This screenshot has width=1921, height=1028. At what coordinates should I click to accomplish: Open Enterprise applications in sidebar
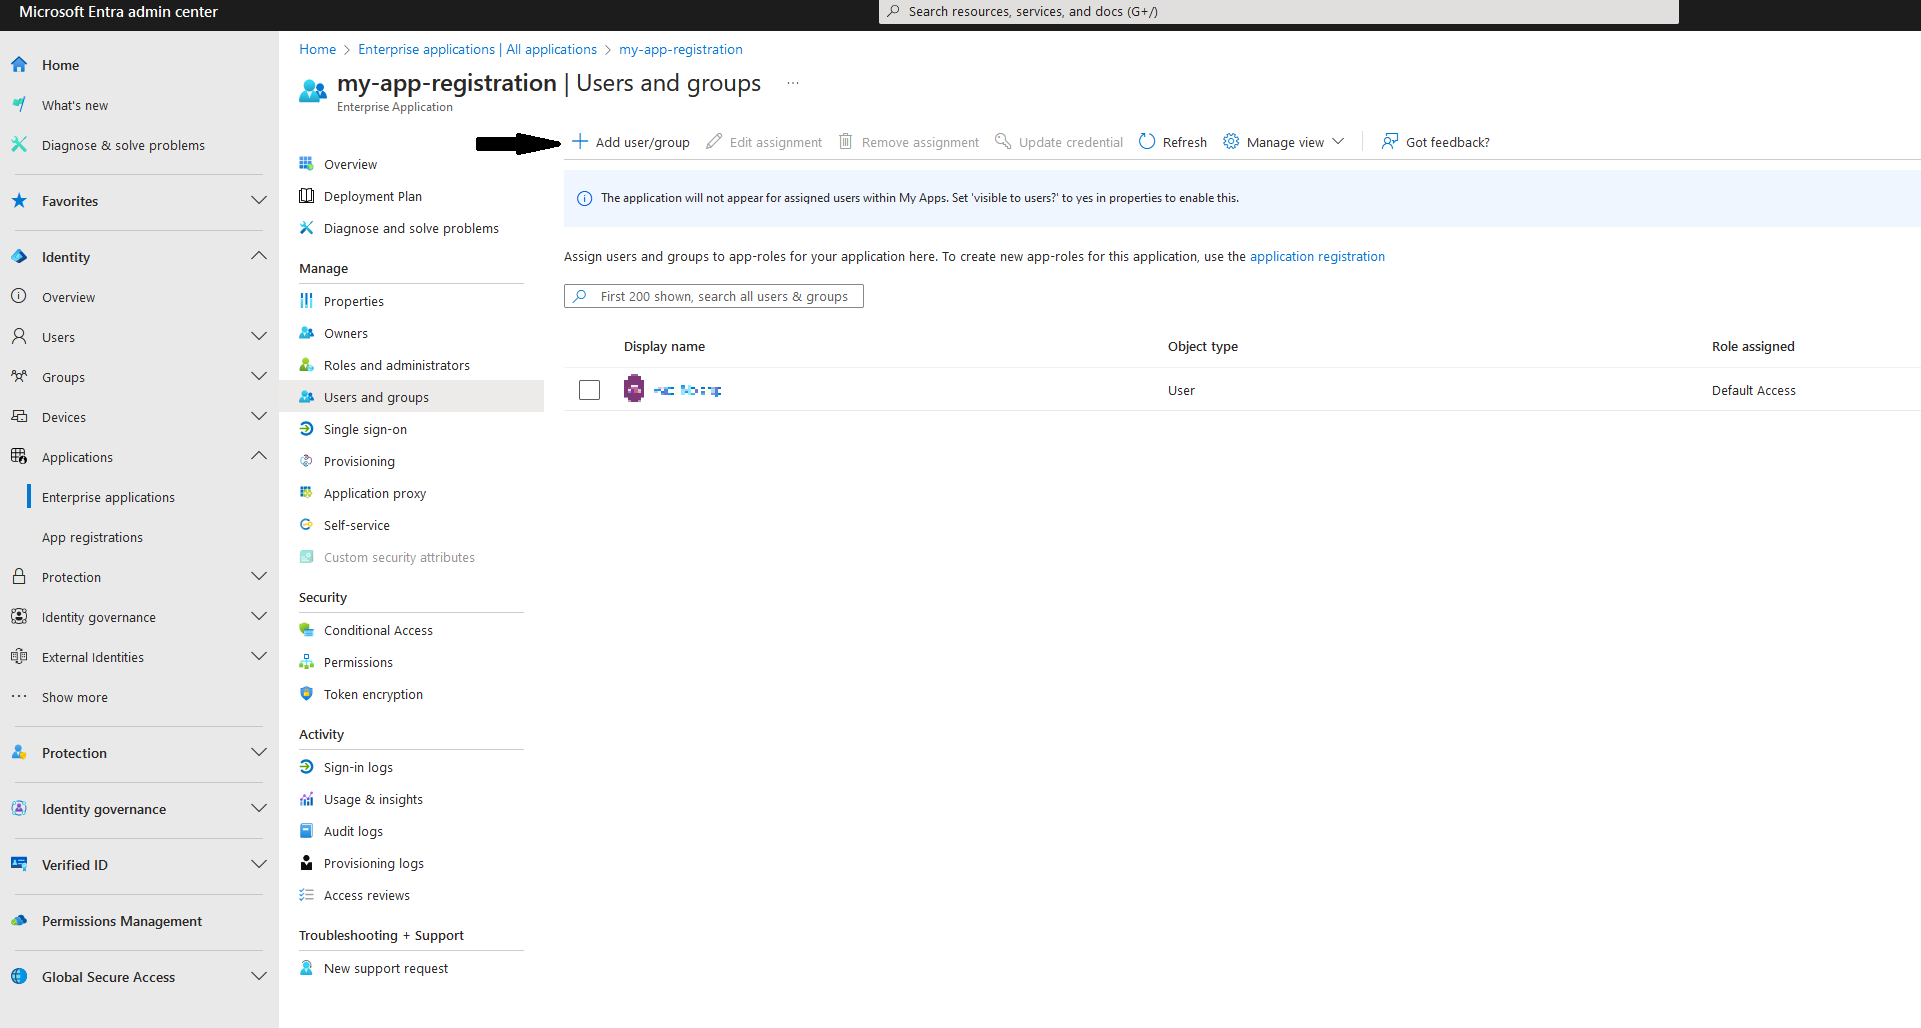(108, 497)
